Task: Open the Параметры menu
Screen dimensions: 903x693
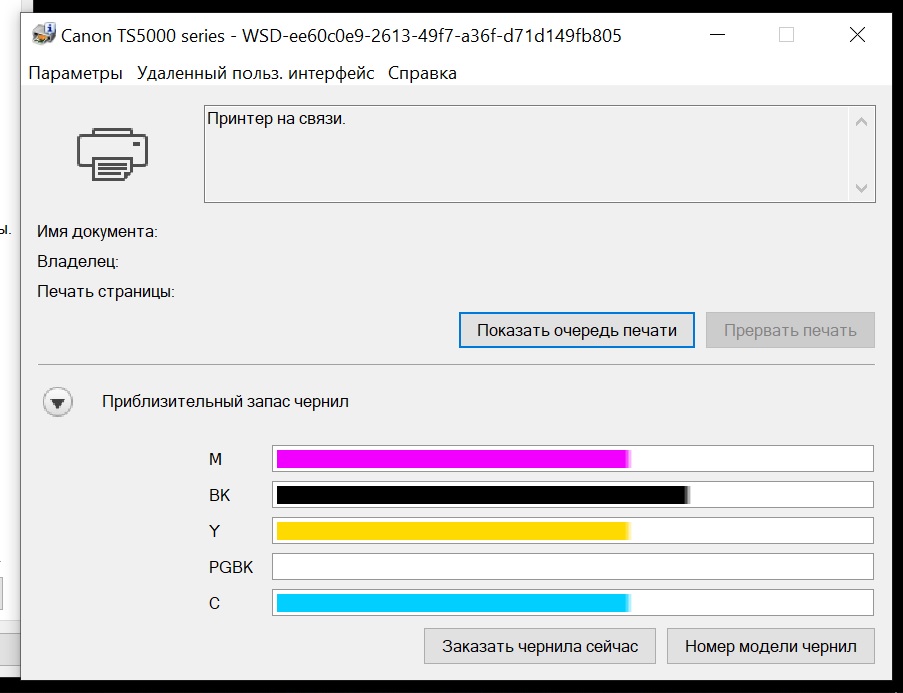Action: 75,73
